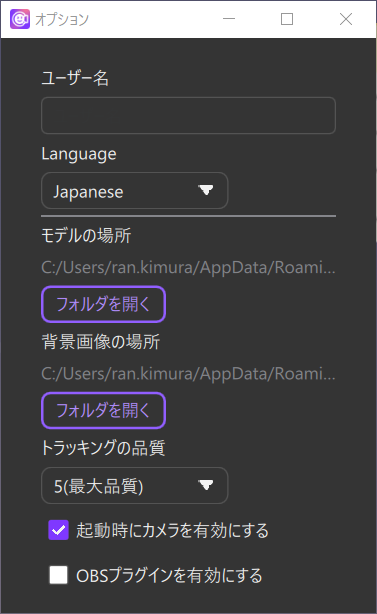Open the 5(最大品質) tracking quality dropdown

pos(134,485)
